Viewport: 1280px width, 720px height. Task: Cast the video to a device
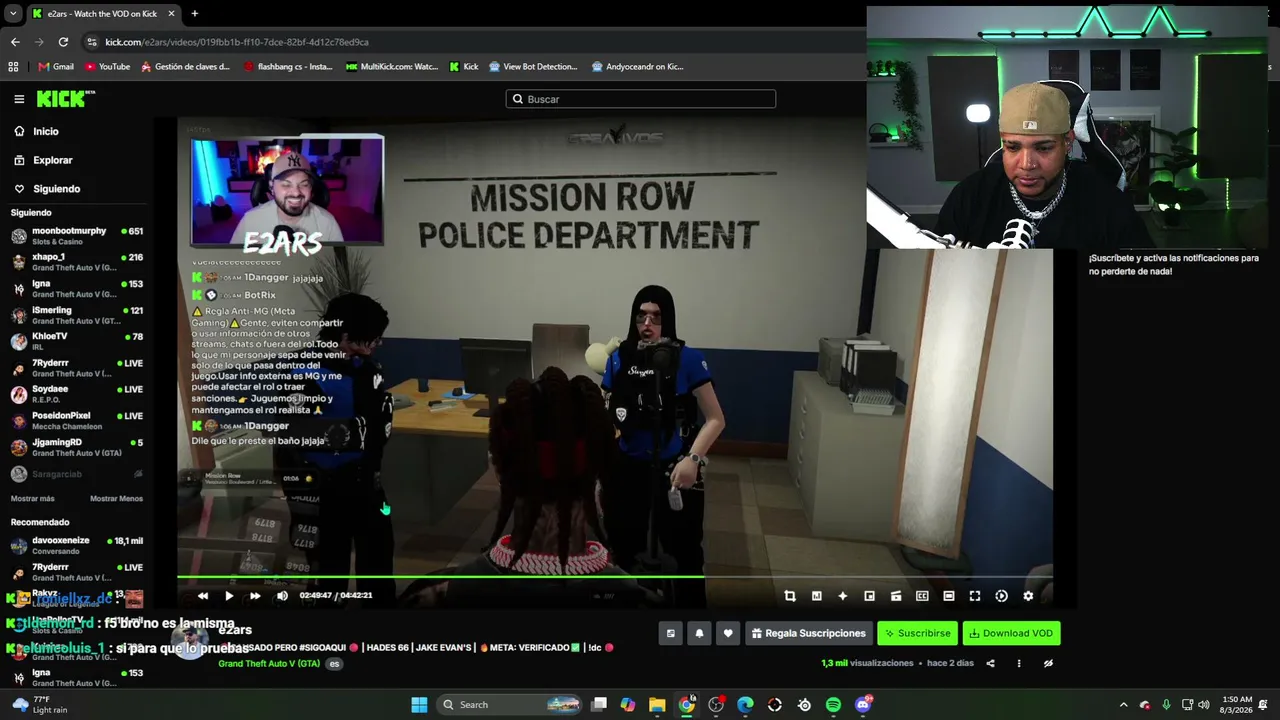point(896,596)
